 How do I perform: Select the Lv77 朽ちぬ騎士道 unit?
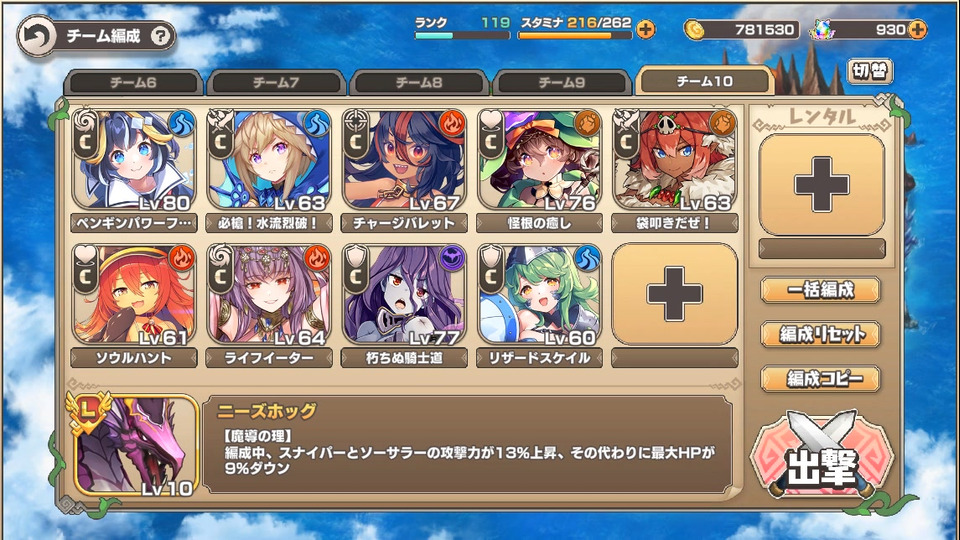point(404,294)
